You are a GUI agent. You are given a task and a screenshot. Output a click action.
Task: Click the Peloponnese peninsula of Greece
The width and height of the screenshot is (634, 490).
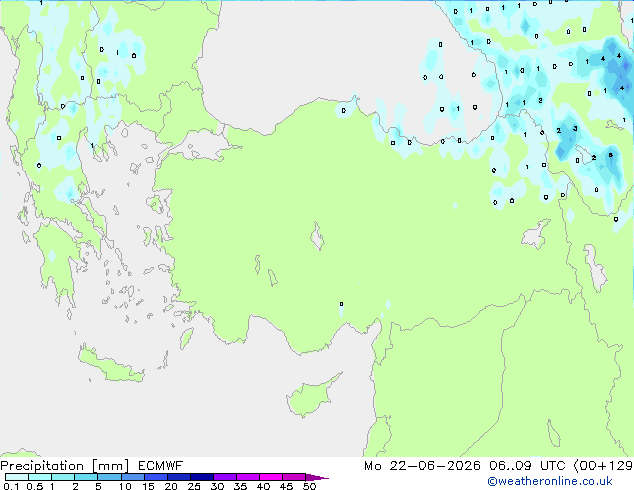point(55,261)
